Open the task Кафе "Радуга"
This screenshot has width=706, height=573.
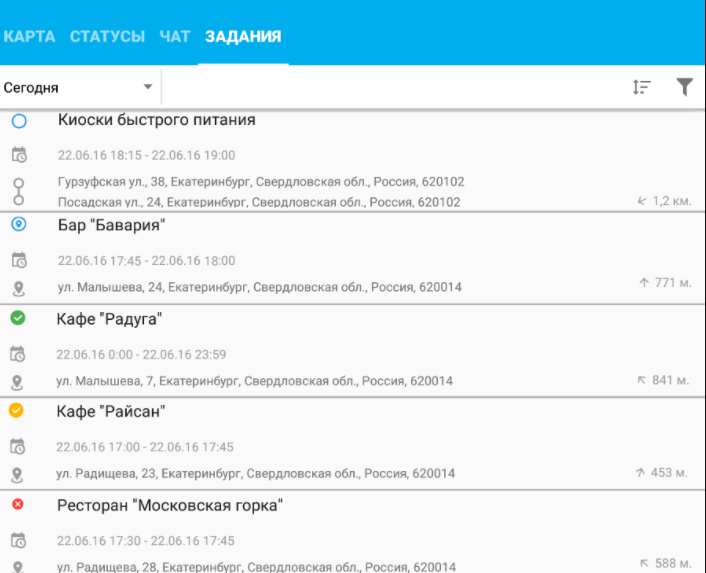click(x=109, y=319)
